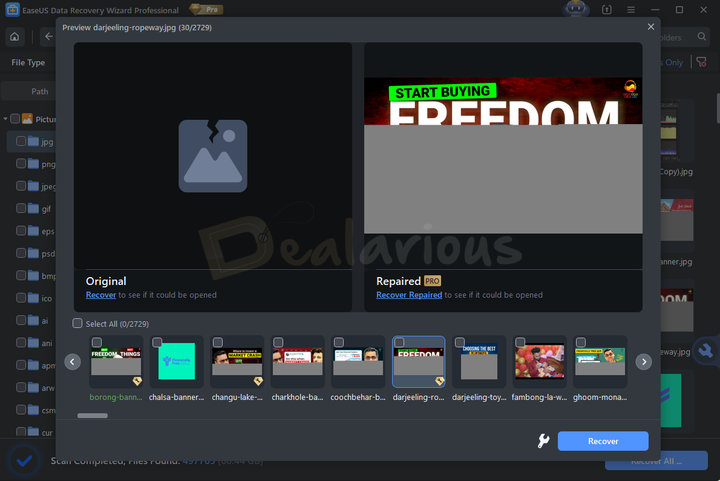Click the repair wrench icon beside Recover
The width and height of the screenshot is (720, 481).
(544, 441)
